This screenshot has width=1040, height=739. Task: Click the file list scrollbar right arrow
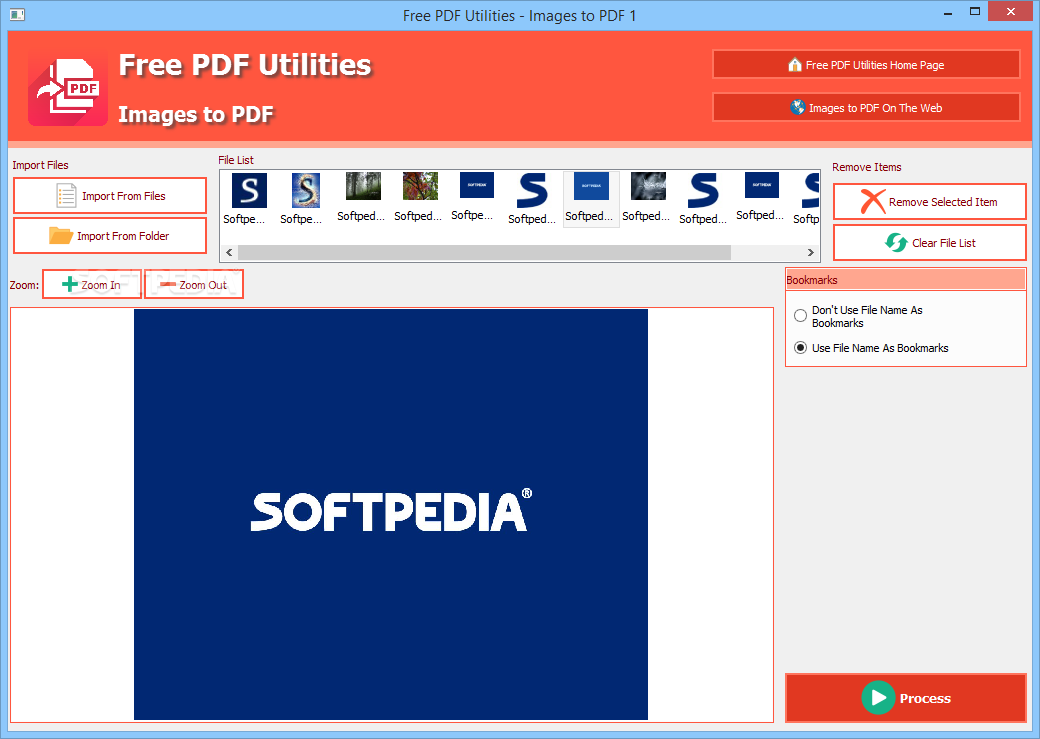[x=811, y=253]
